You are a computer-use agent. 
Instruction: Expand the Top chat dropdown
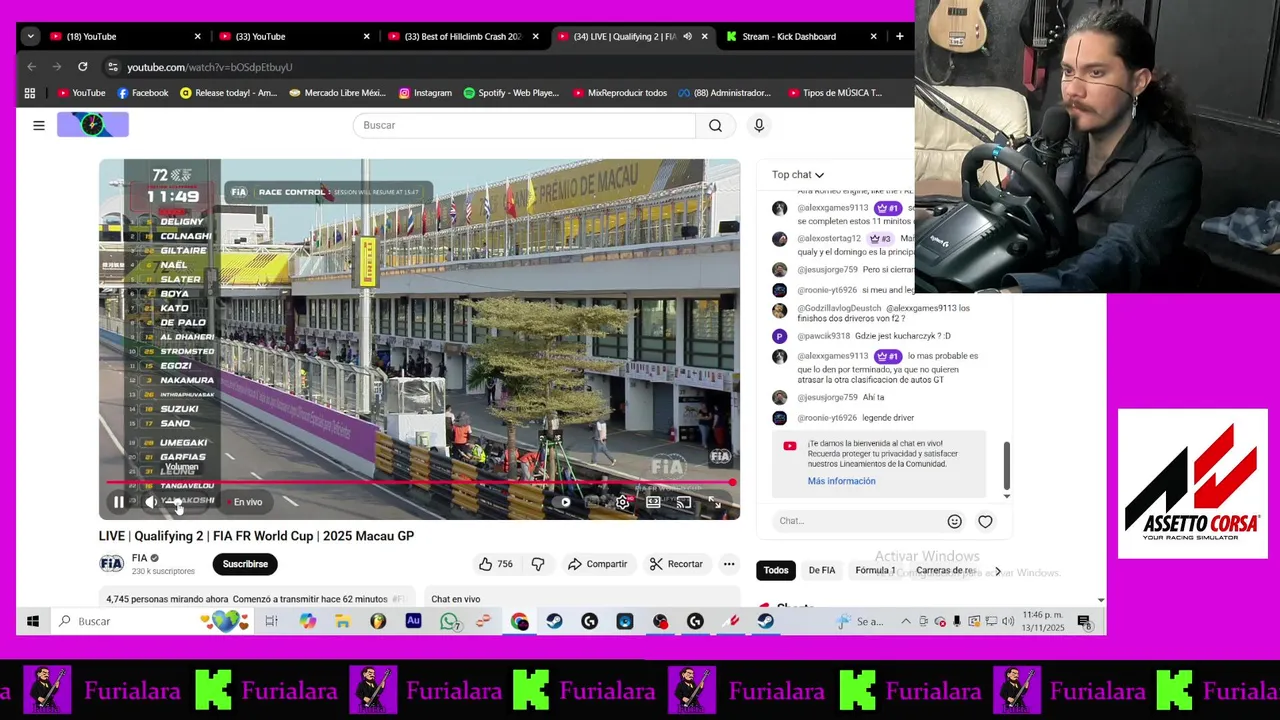pos(798,175)
